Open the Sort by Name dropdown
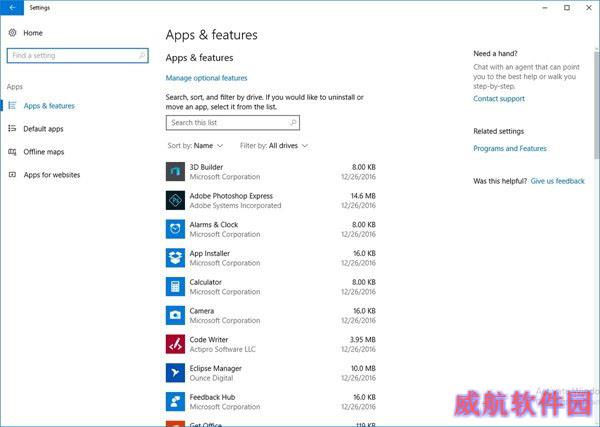600x427 pixels. (x=195, y=145)
